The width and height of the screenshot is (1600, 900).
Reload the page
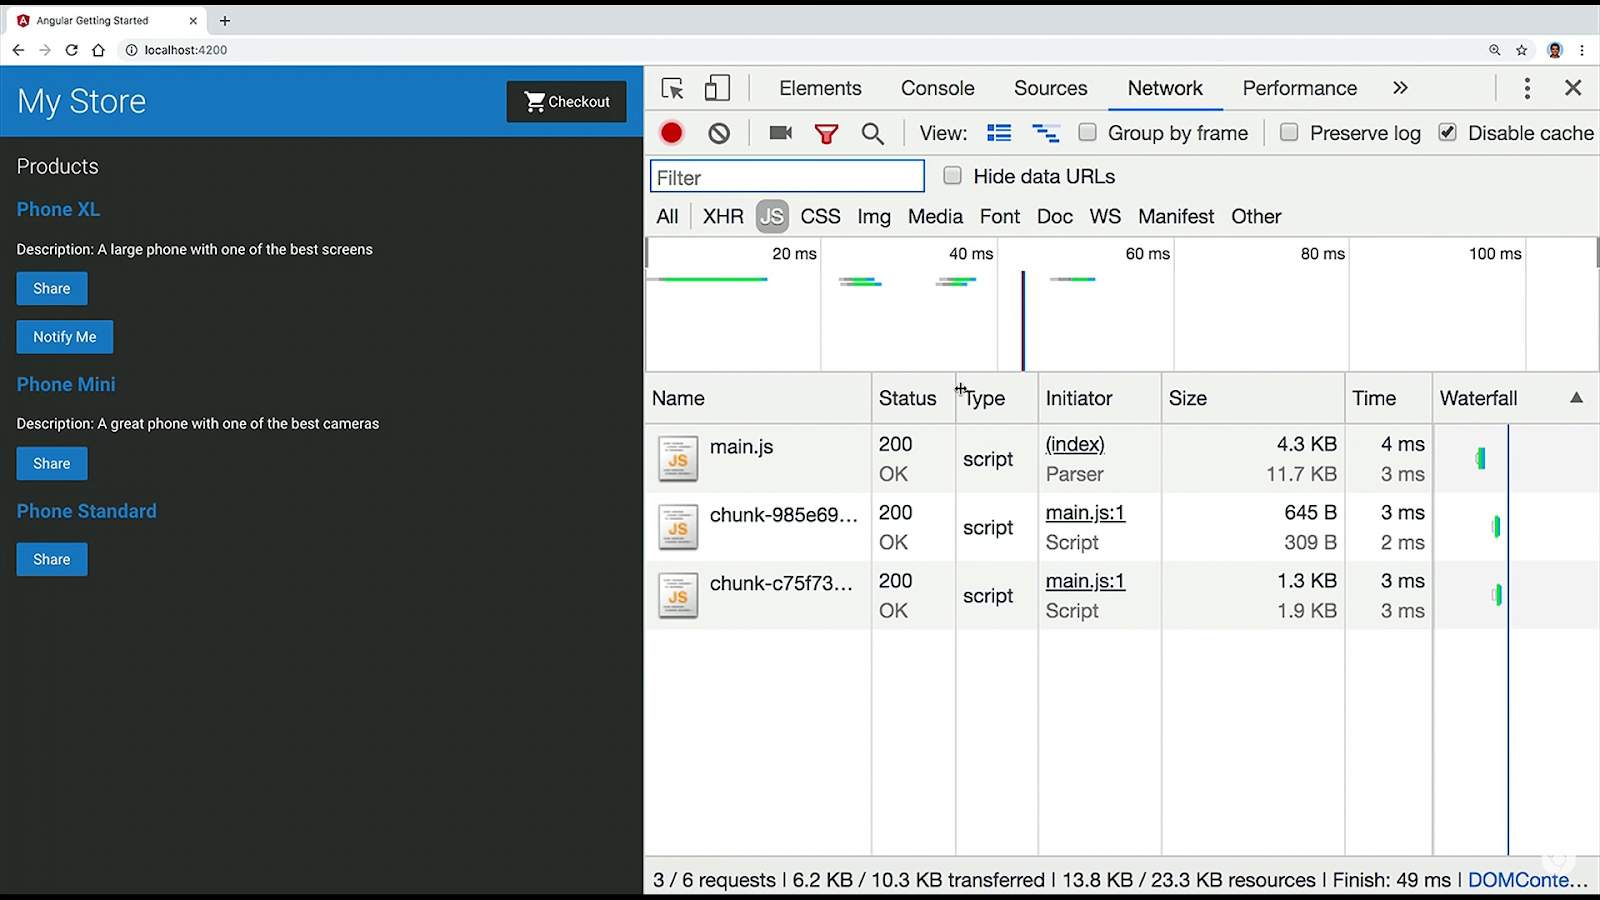71,50
